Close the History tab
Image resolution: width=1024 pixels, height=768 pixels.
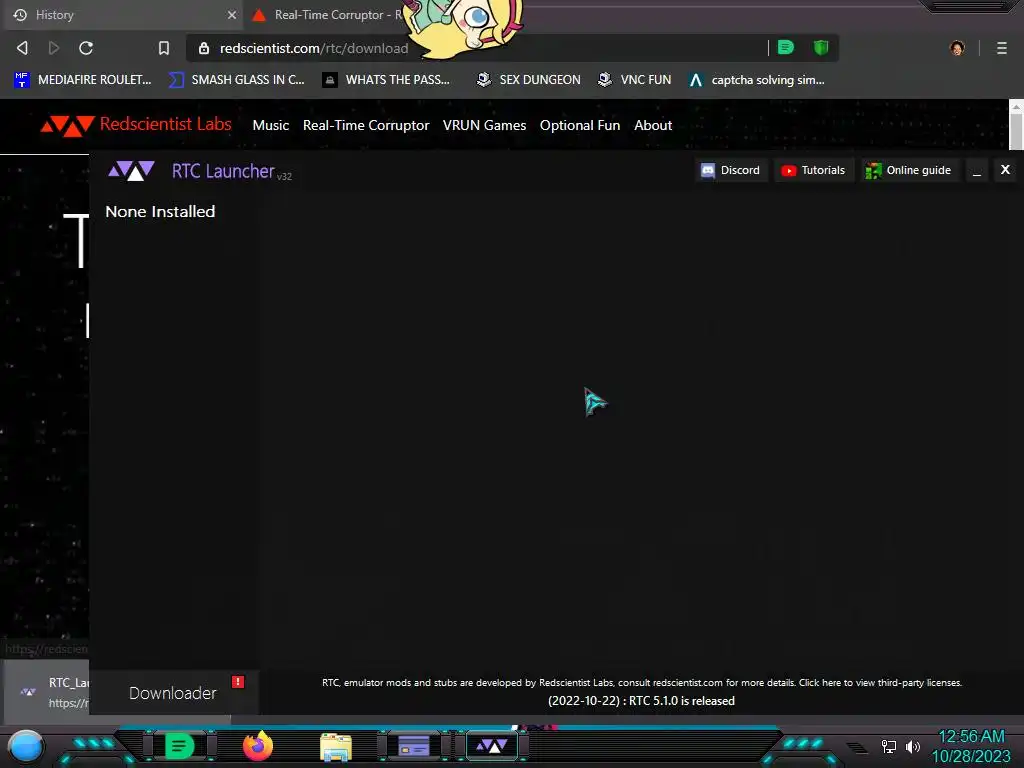pyautogui.click(x=232, y=14)
